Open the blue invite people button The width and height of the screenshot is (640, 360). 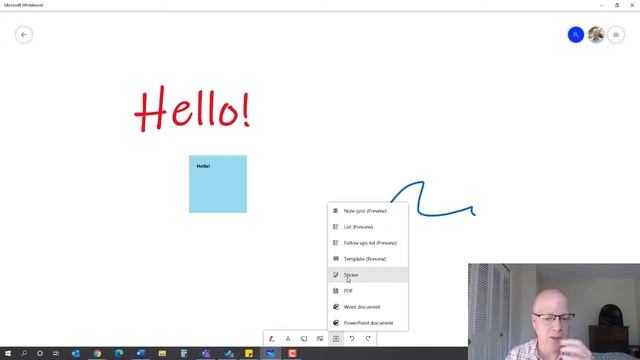(x=576, y=35)
